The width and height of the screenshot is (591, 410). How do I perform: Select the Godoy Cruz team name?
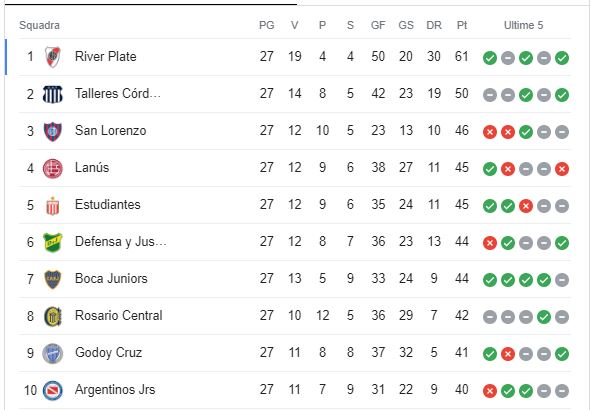pyautogui.click(x=109, y=353)
